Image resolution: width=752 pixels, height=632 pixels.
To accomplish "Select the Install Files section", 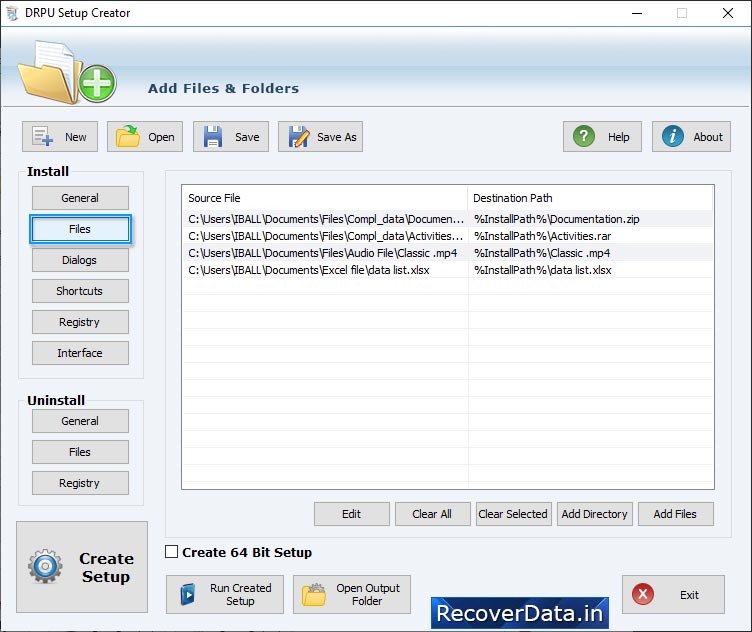I will (x=80, y=229).
